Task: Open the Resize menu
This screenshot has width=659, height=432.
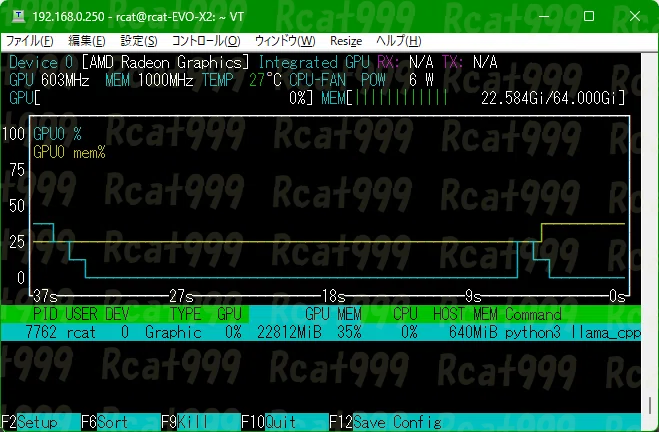Action: (346, 41)
